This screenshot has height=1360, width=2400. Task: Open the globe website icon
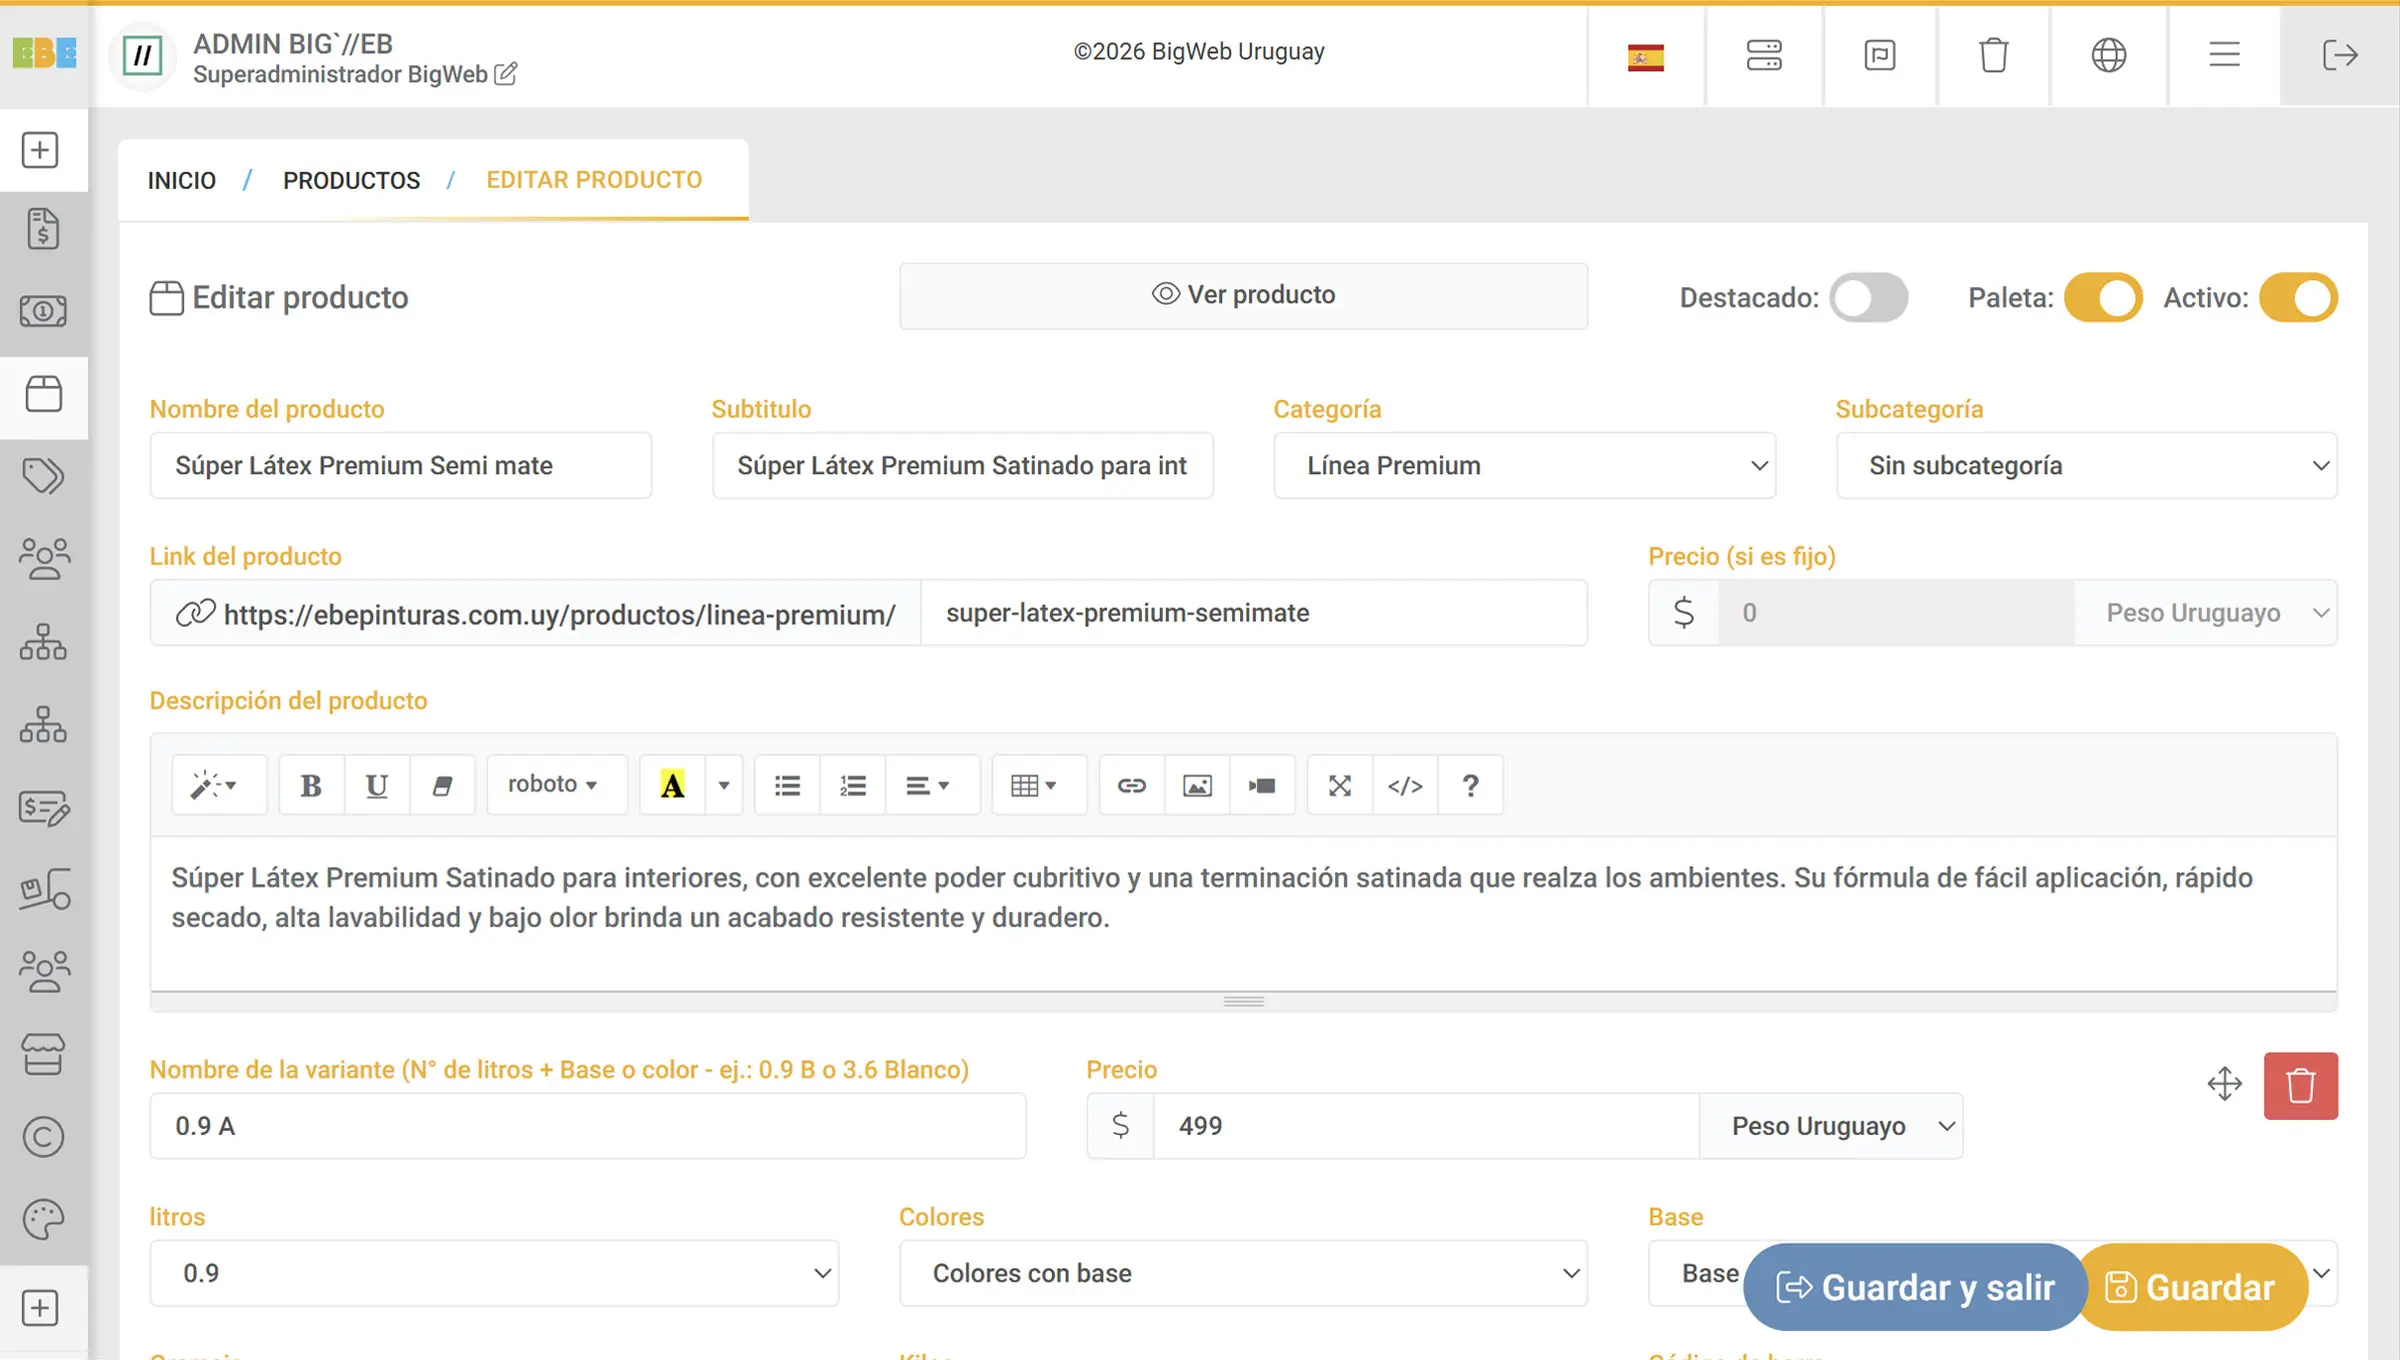tap(2109, 55)
